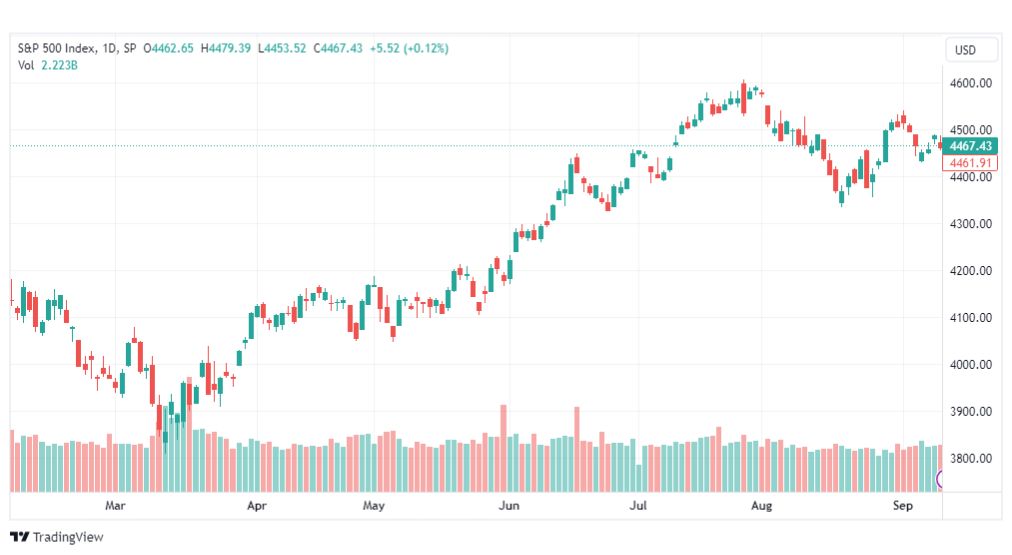Viewport: 1012px width, 555px height.
Task: Click the Sep label on time axis
Action: pyautogui.click(x=902, y=505)
